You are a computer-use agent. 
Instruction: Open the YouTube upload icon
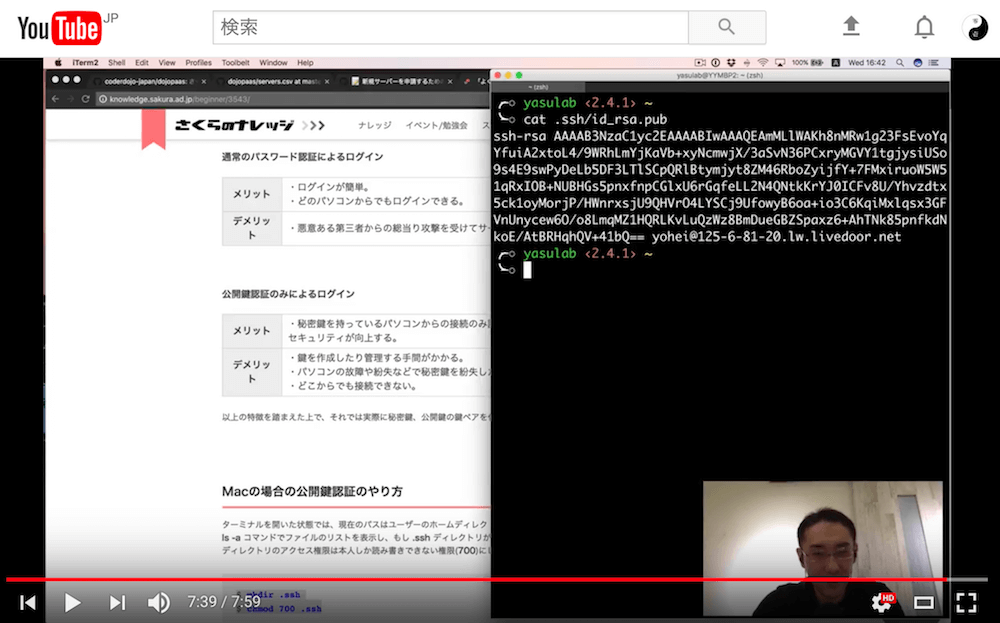851,27
